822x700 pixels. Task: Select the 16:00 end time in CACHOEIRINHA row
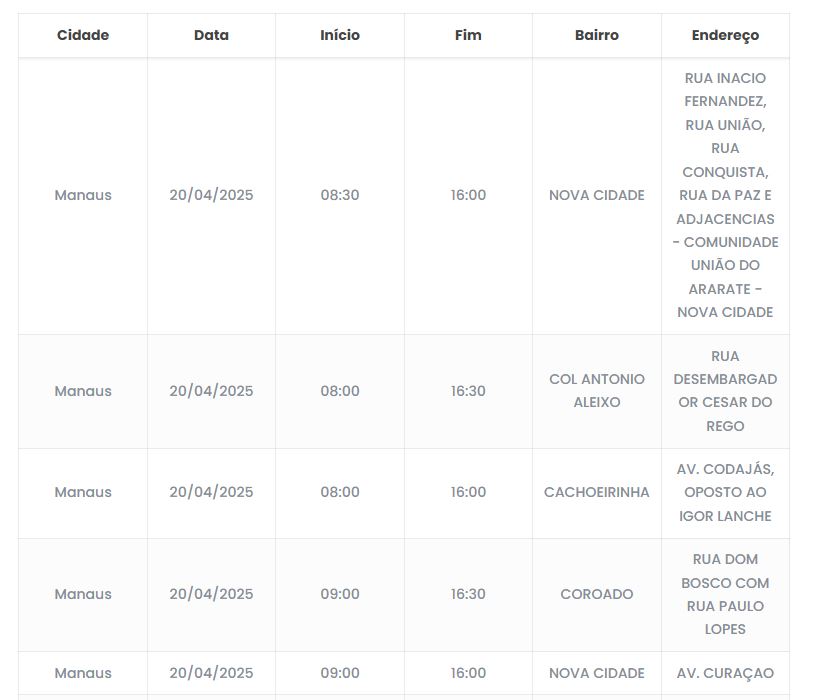[x=468, y=492]
